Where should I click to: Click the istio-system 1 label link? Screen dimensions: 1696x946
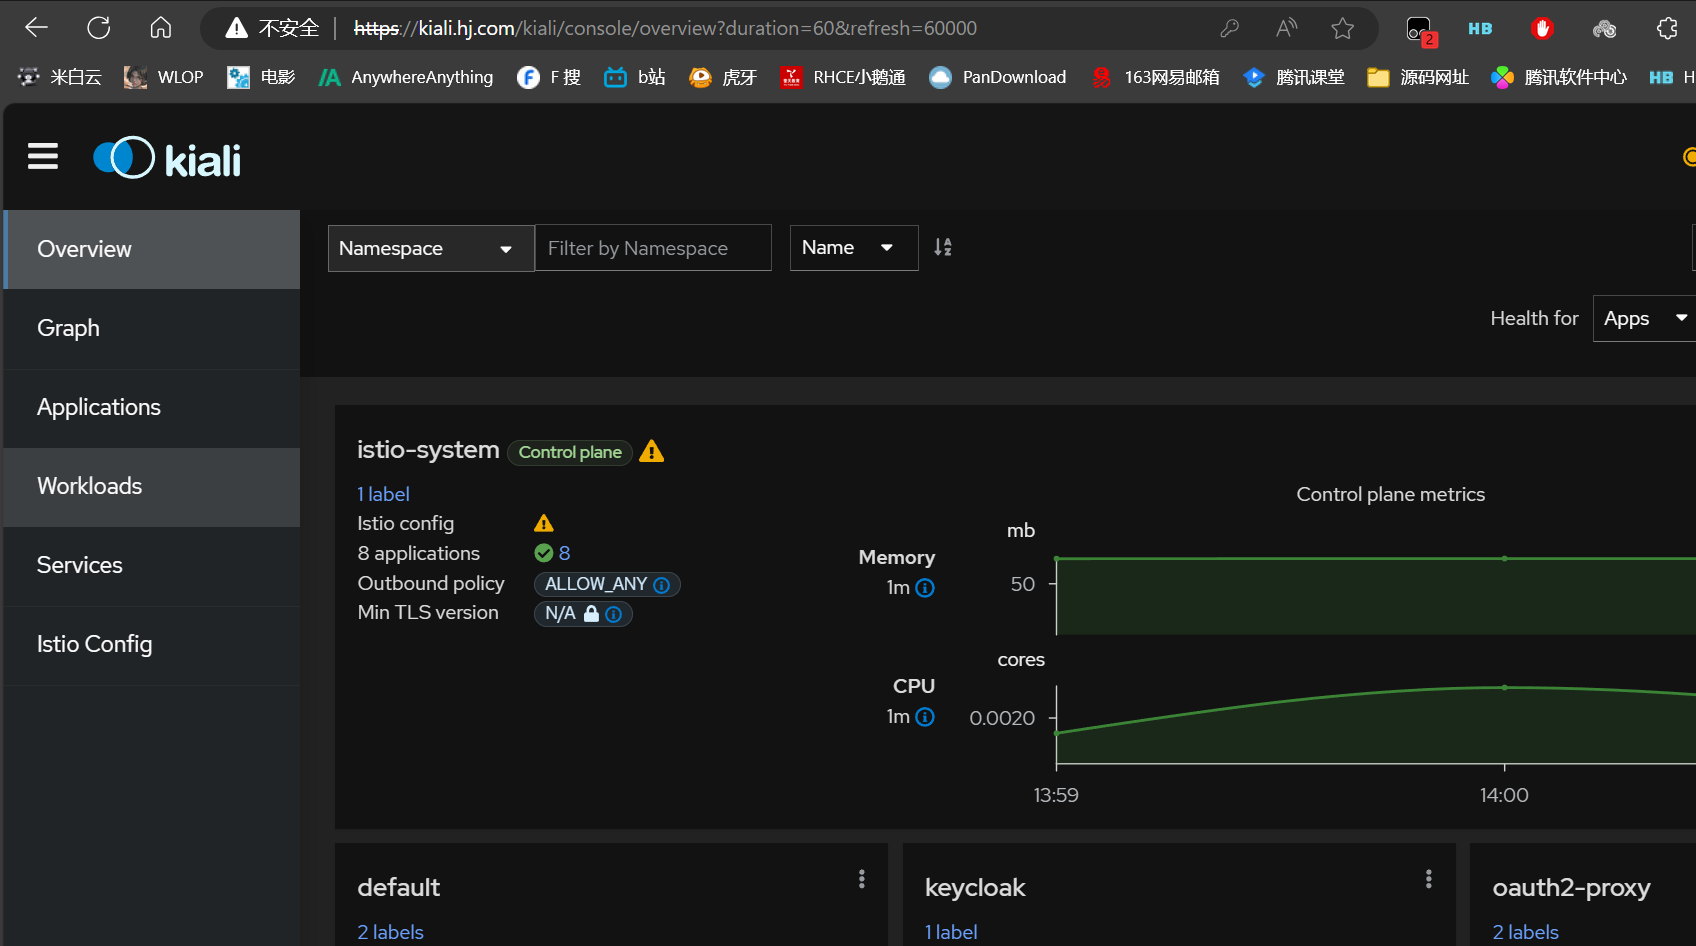click(383, 494)
